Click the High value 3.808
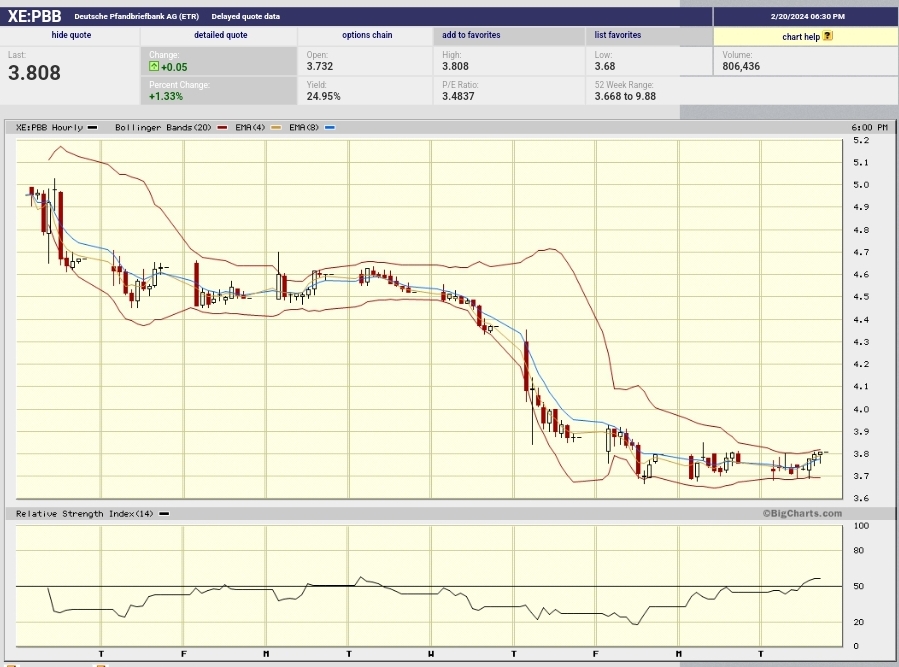Image resolution: width=899 pixels, height=667 pixels. 455,66
